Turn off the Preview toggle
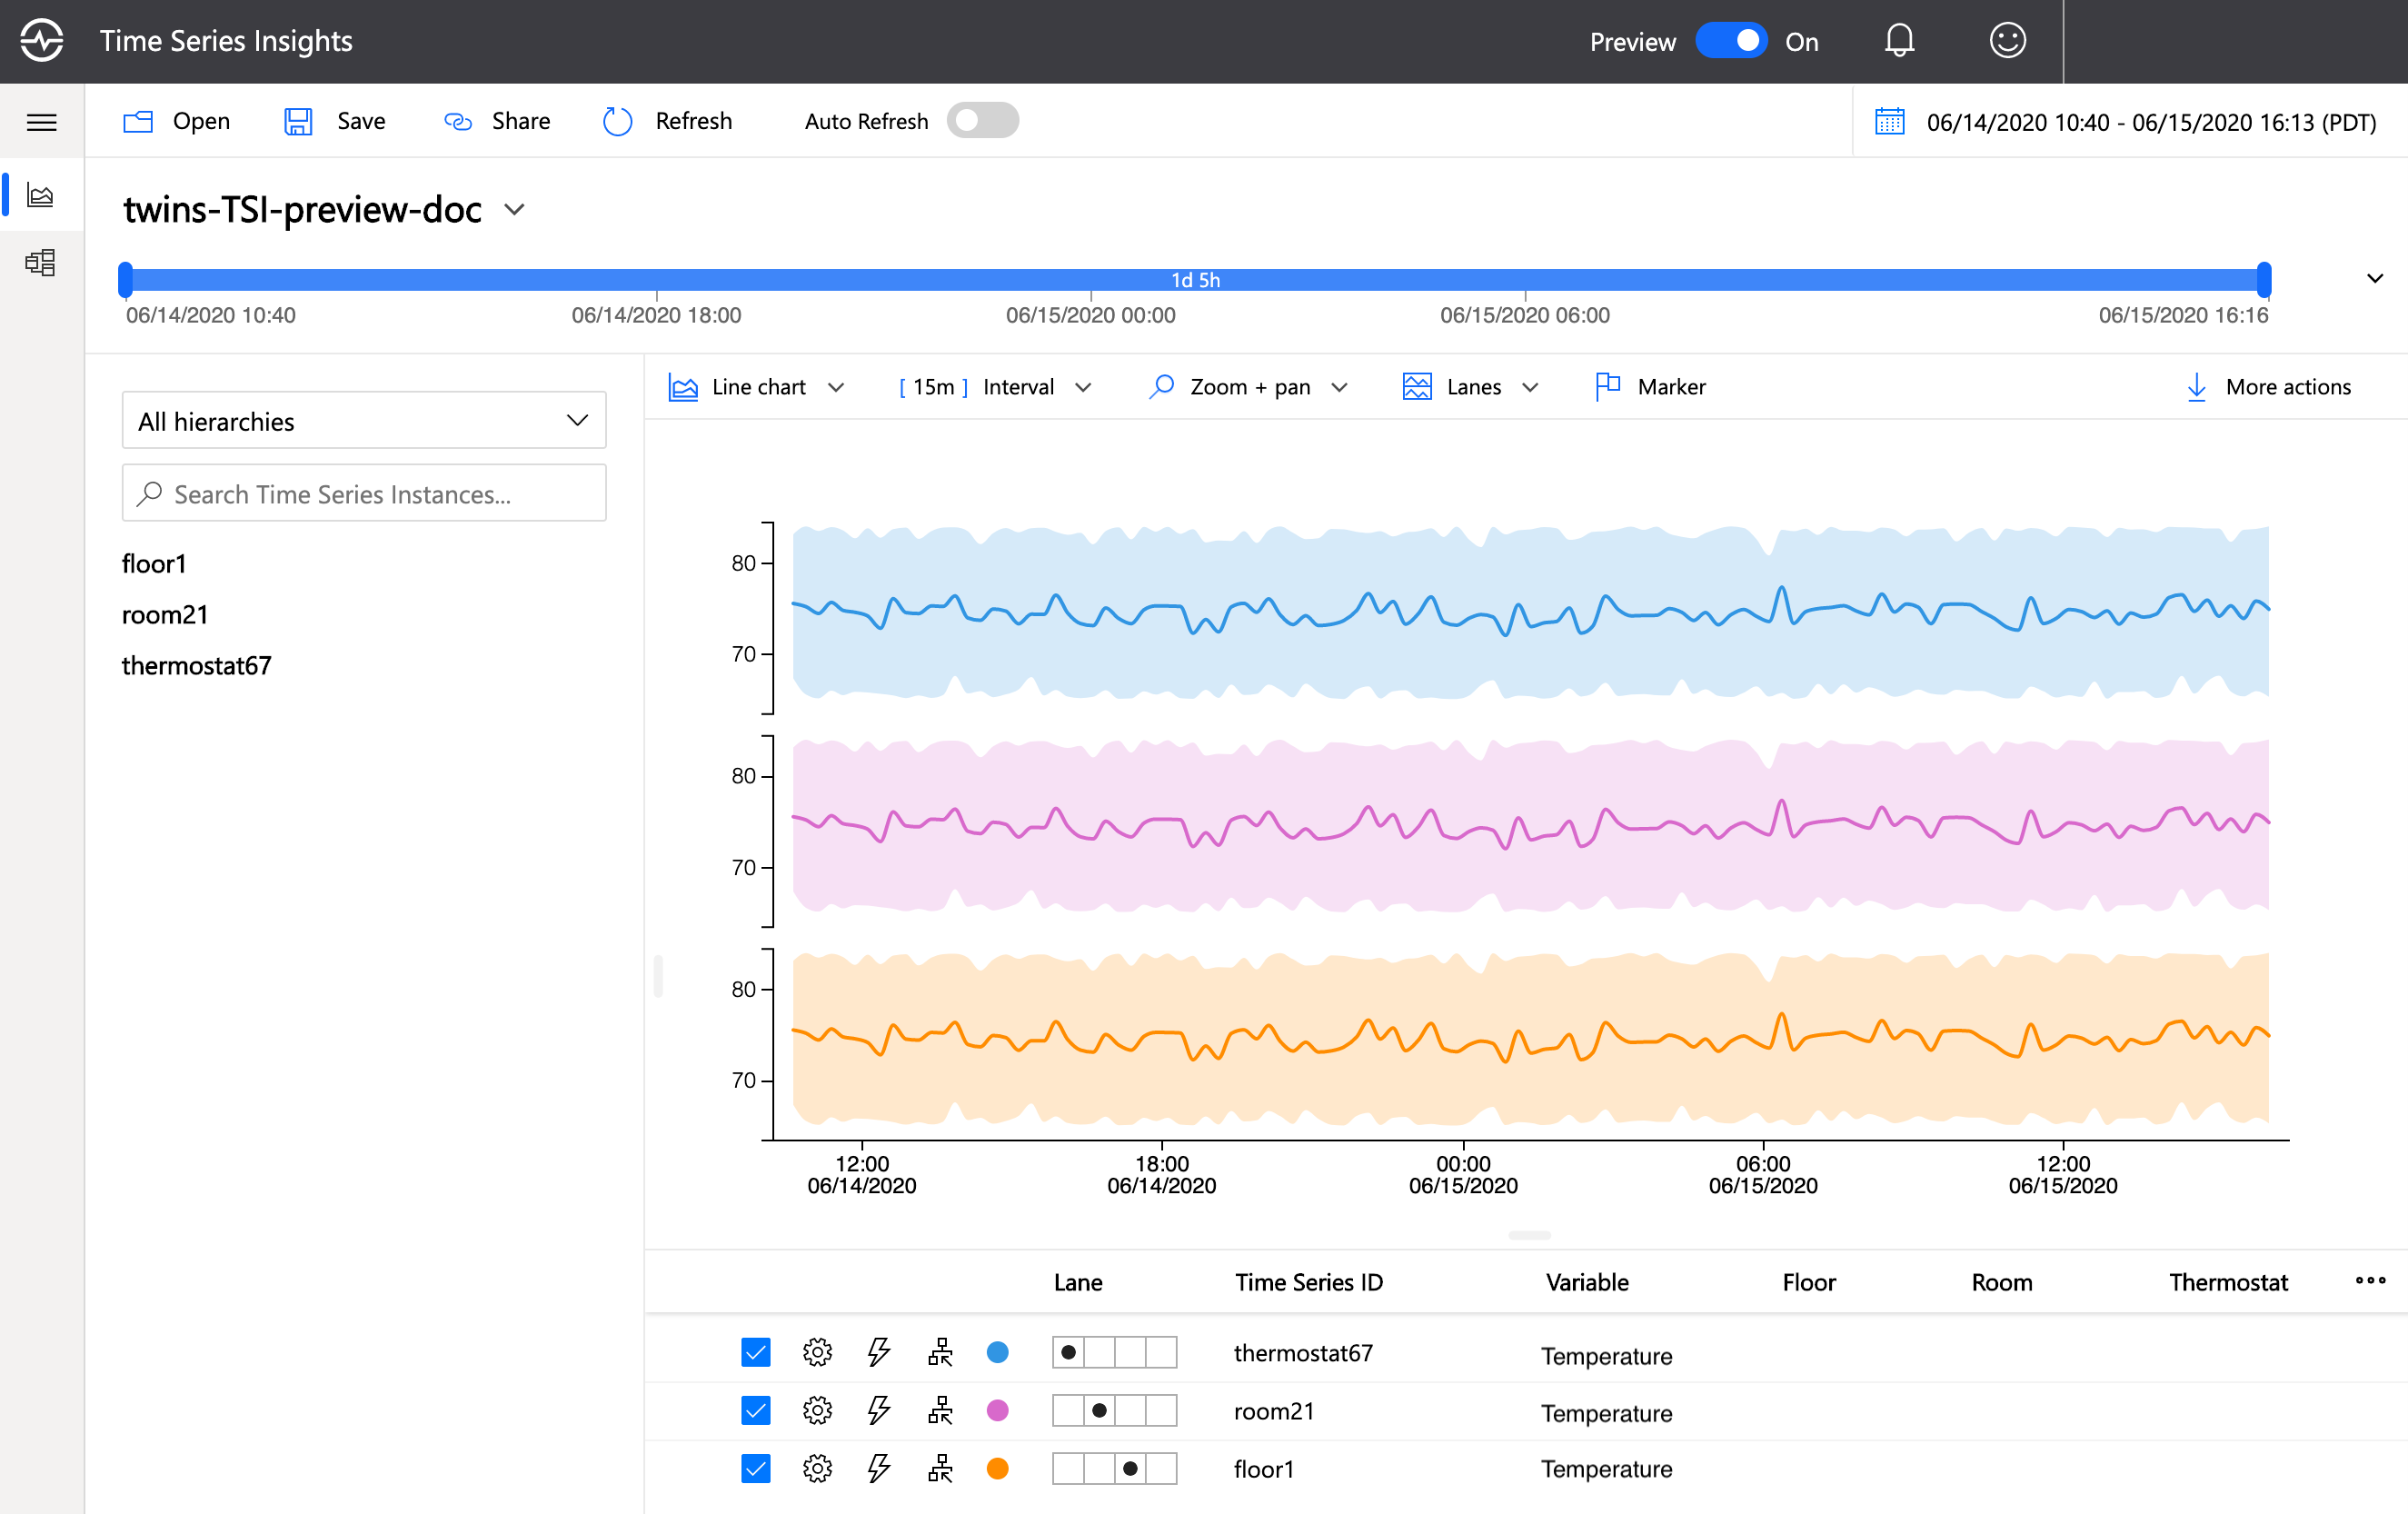 click(x=1731, y=41)
